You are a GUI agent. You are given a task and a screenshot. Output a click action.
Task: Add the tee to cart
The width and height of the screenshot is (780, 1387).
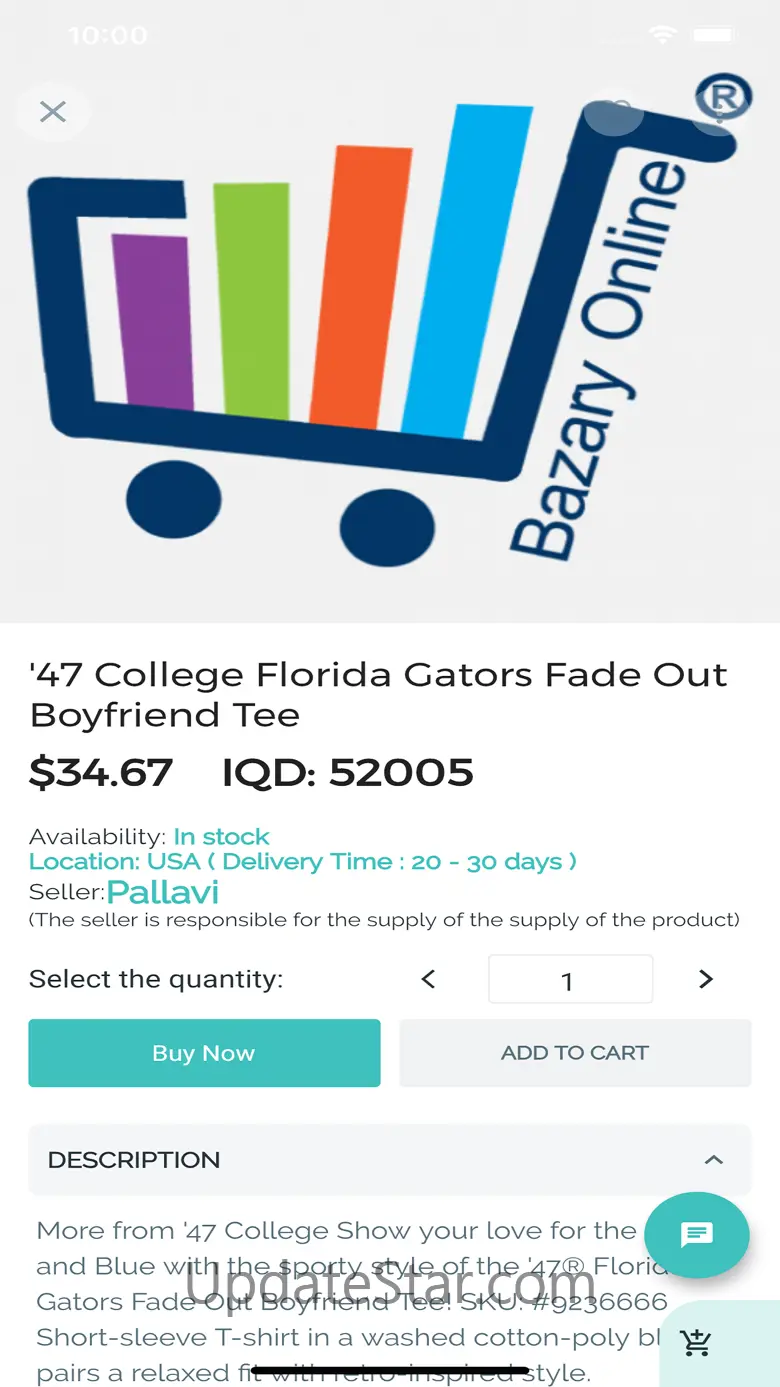tap(575, 1053)
